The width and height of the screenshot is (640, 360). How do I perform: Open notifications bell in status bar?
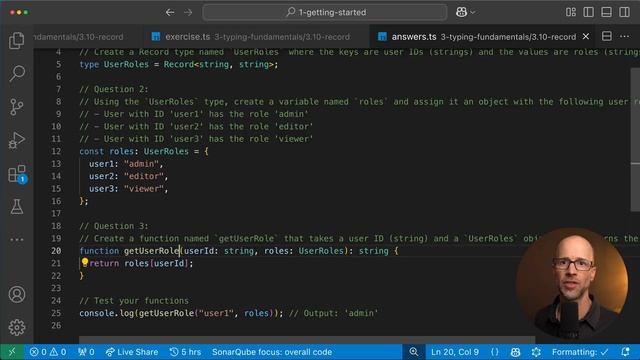(x=625, y=352)
